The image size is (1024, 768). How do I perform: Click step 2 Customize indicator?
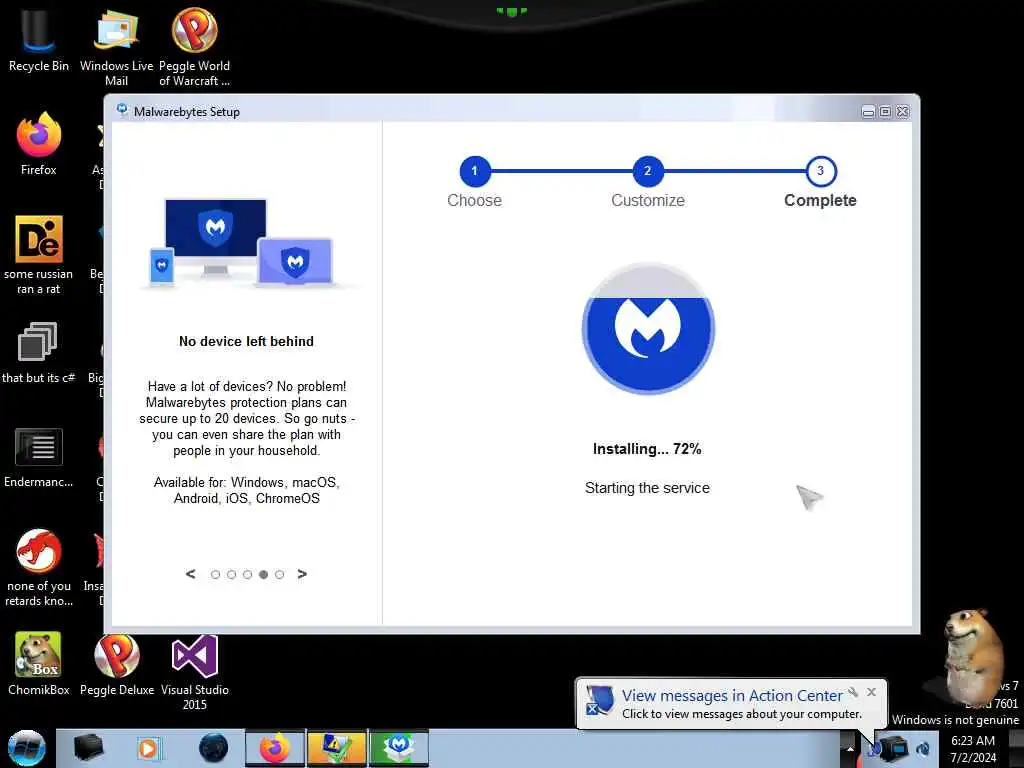tap(648, 171)
